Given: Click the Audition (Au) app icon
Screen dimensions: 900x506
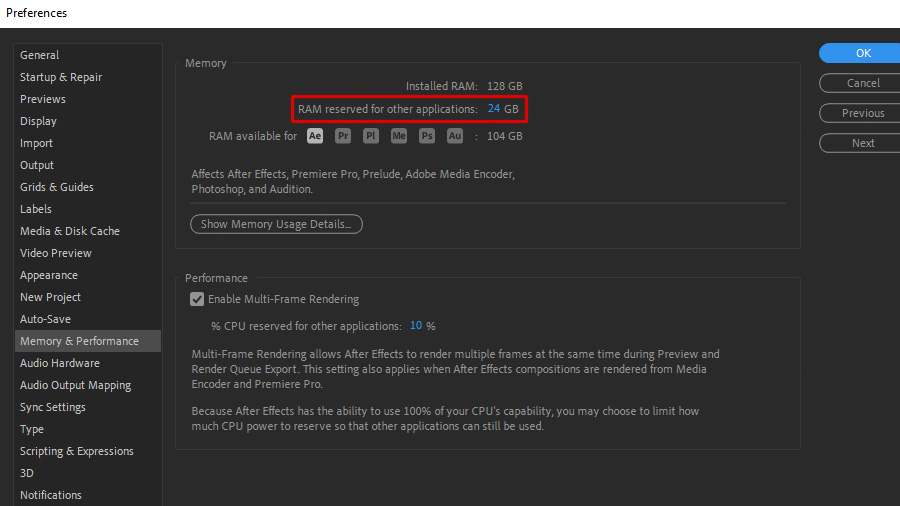Looking at the screenshot, I should (x=455, y=136).
